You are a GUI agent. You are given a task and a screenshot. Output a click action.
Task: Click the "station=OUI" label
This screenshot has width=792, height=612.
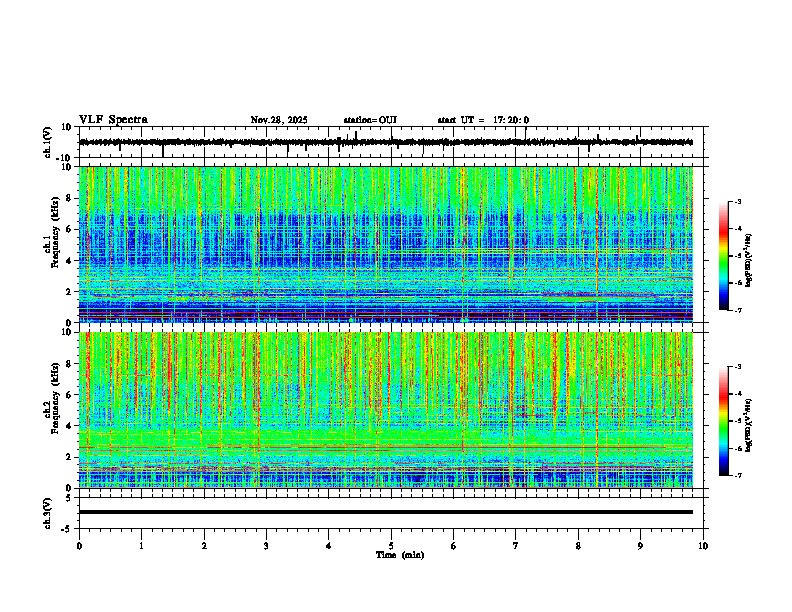tap(370, 120)
